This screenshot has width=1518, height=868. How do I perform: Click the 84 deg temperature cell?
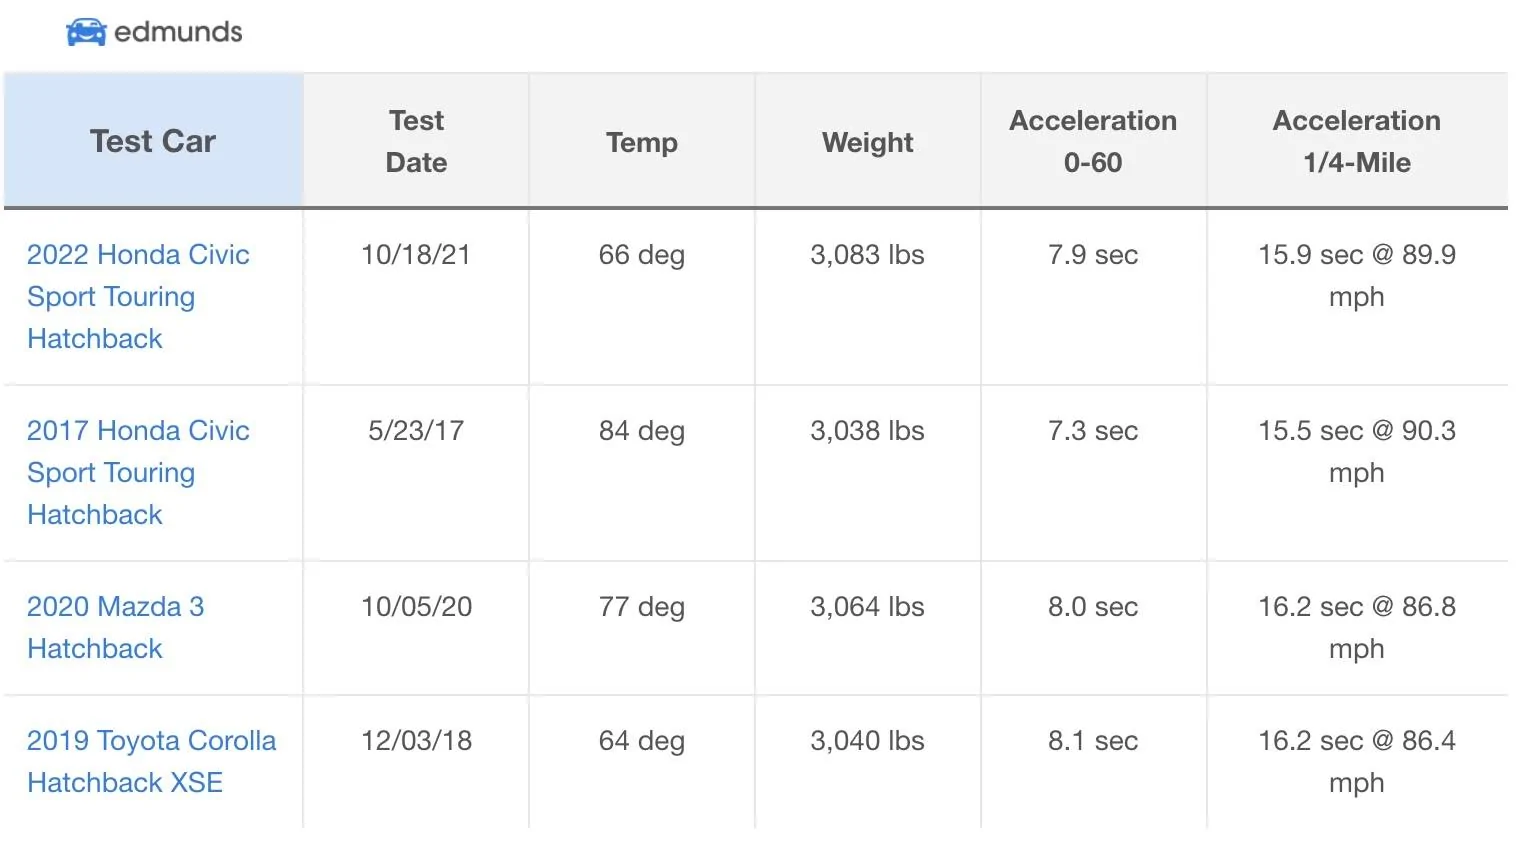pyautogui.click(x=641, y=431)
